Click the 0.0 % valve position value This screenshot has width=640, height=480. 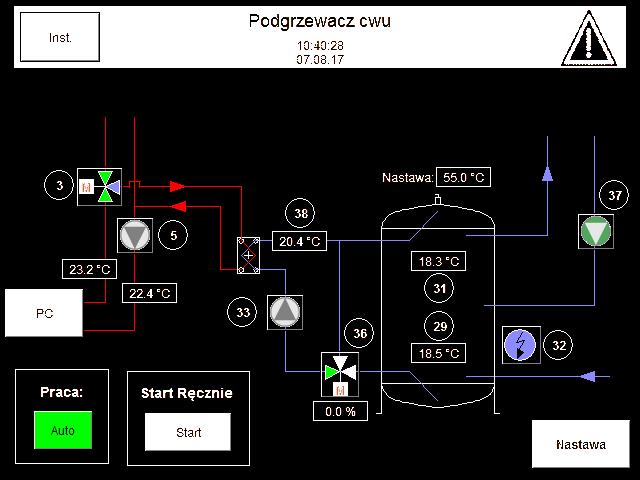coord(340,411)
